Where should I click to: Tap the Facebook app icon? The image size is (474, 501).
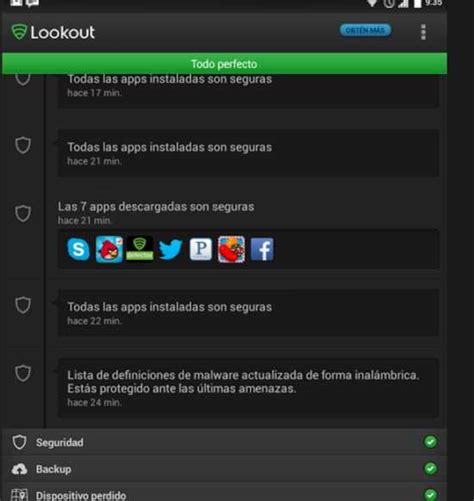point(262,249)
